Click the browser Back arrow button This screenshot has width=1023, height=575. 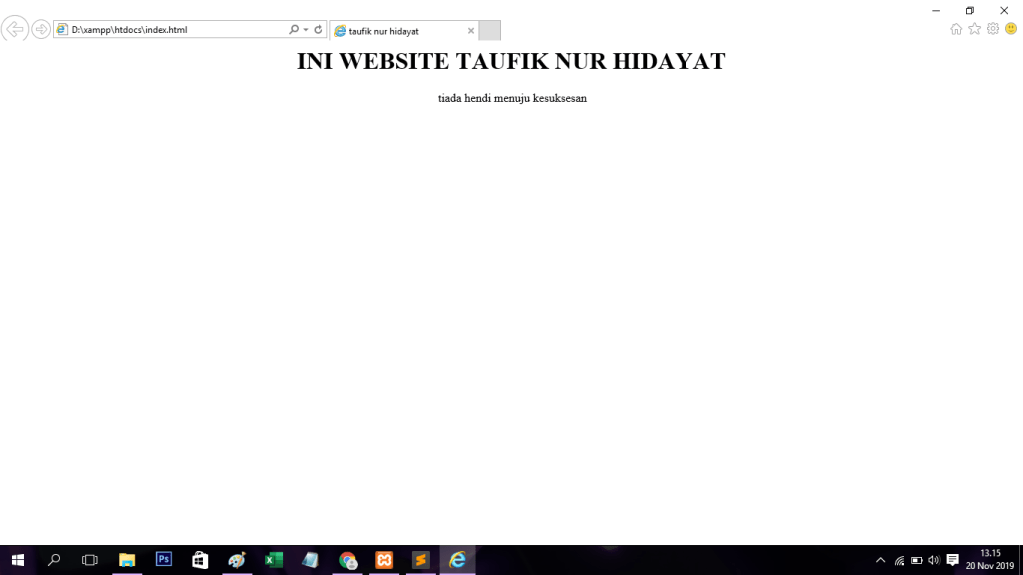(x=15, y=29)
